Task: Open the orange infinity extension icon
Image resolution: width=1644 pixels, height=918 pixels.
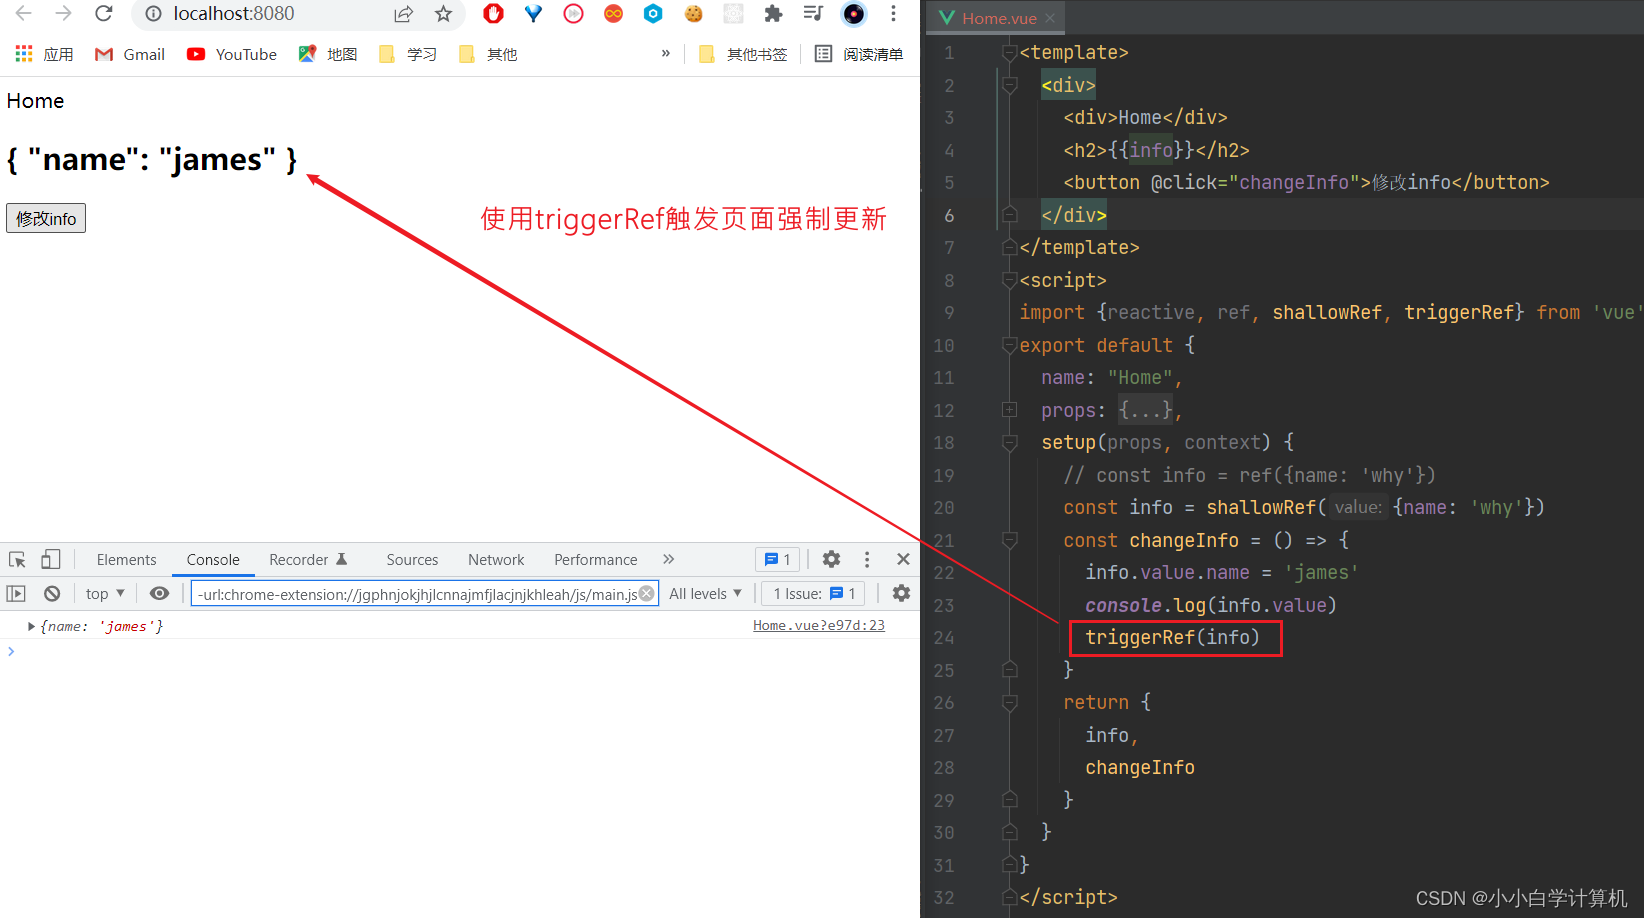Action: (x=613, y=14)
